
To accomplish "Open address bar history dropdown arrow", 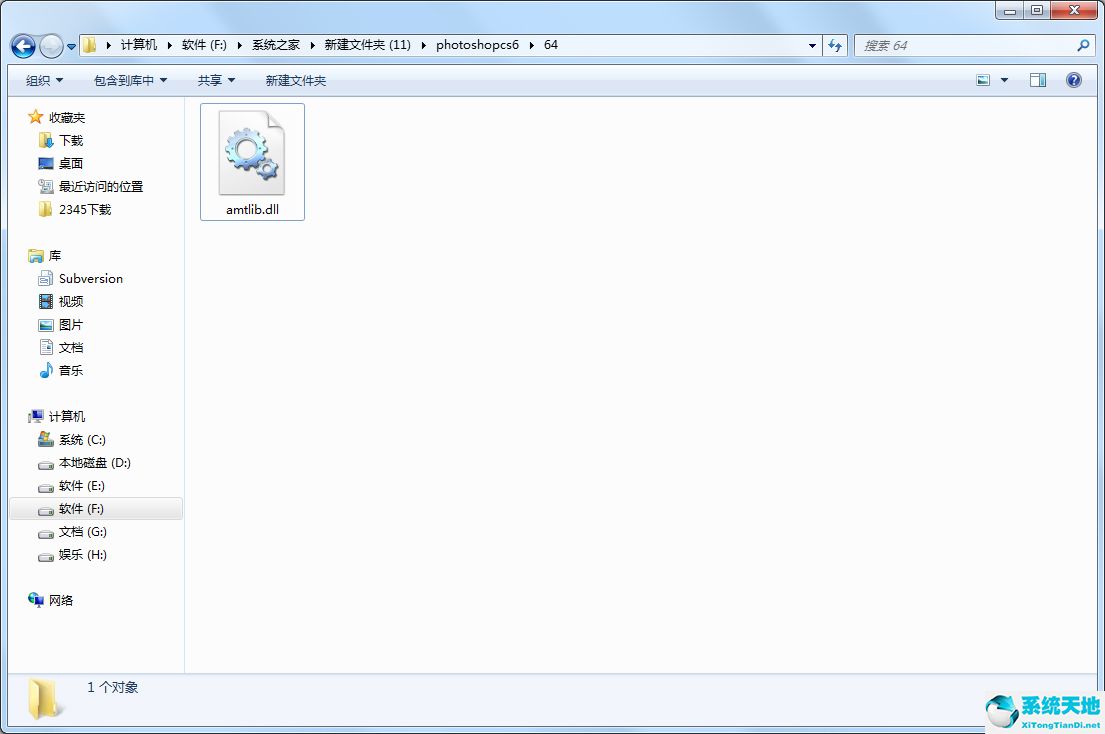I will [x=813, y=46].
